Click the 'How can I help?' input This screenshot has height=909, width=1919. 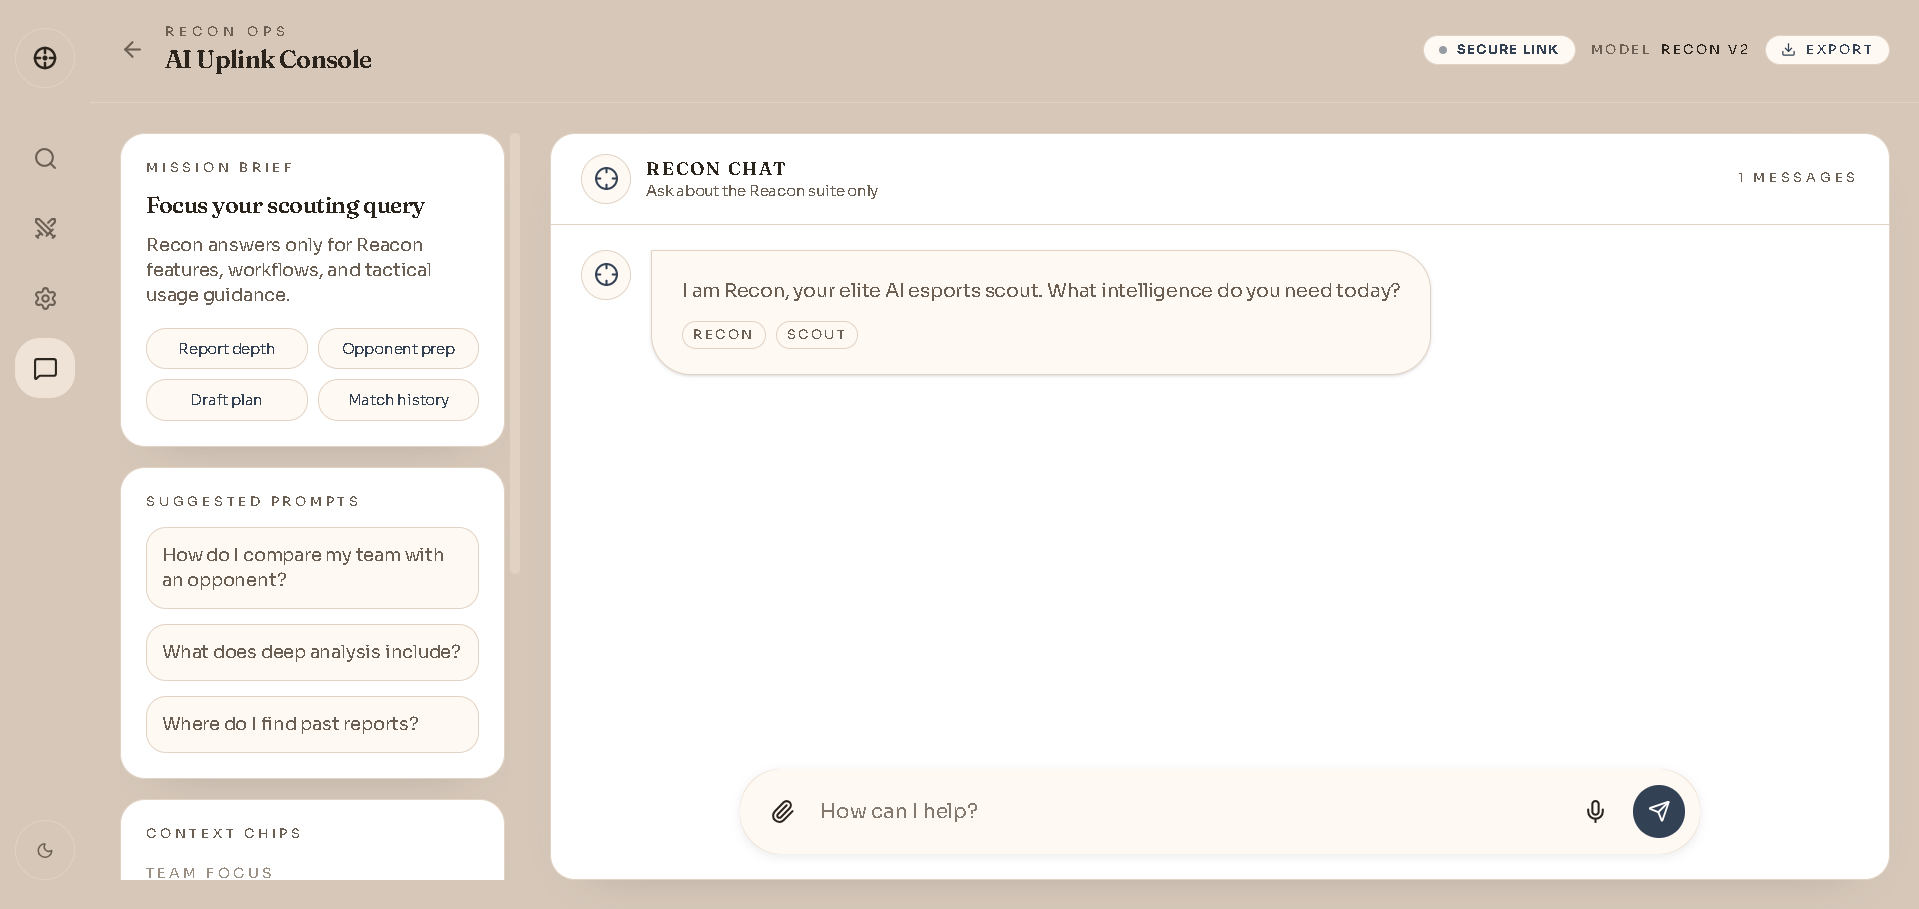pyautogui.click(x=1190, y=811)
